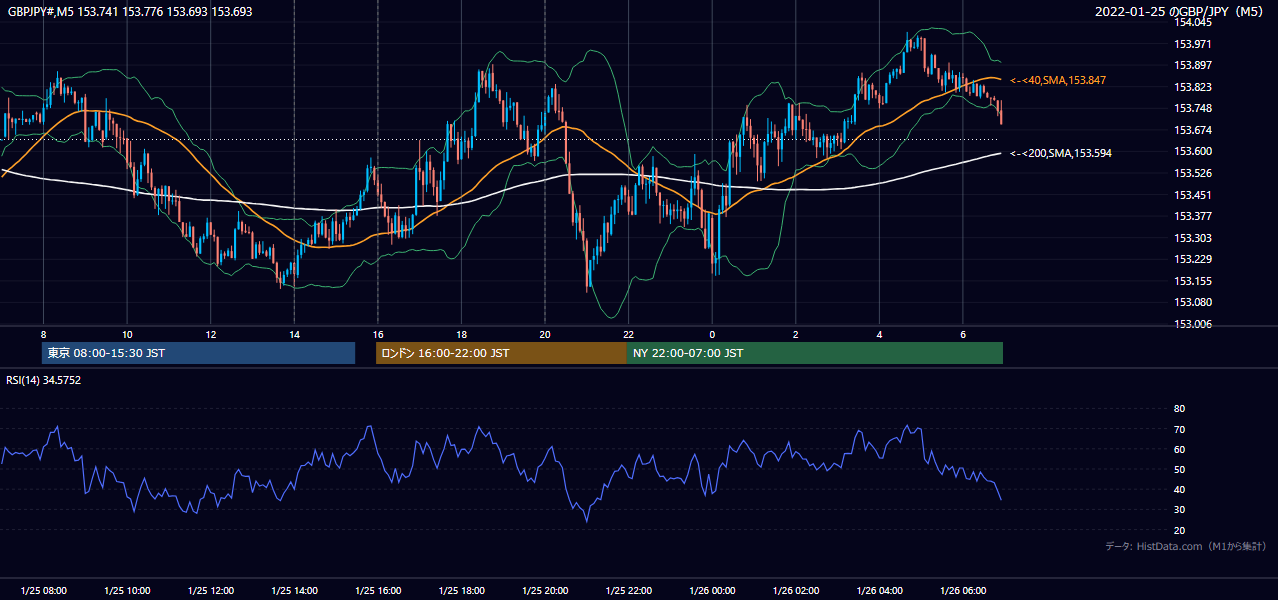Click the 1/26 00:00 time axis label
The height and width of the screenshot is (600, 1278).
(x=711, y=591)
